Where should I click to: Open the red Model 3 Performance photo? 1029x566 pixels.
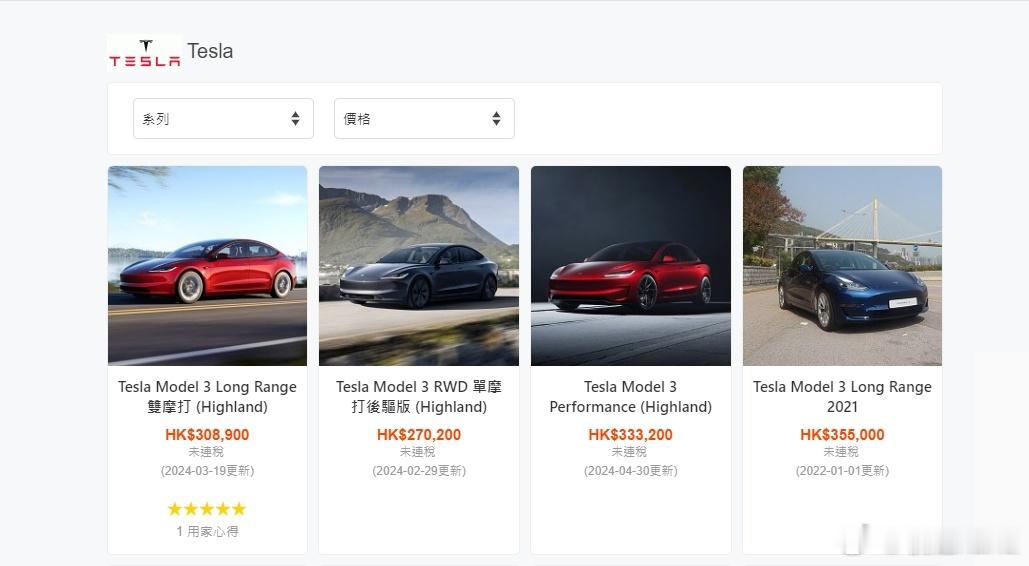[630, 265]
